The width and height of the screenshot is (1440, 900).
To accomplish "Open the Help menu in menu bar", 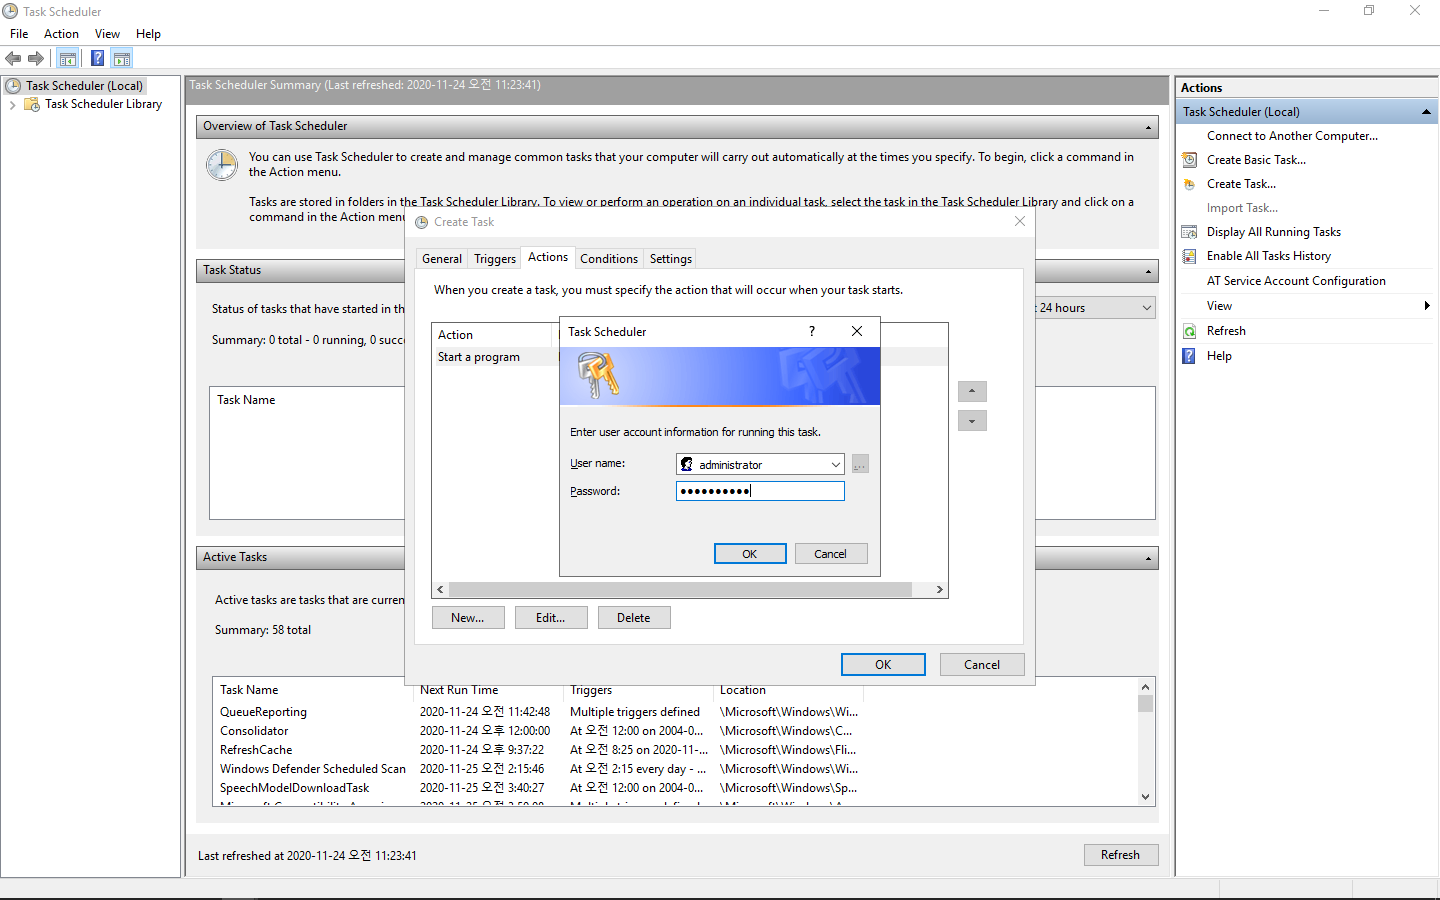I will click(148, 34).
